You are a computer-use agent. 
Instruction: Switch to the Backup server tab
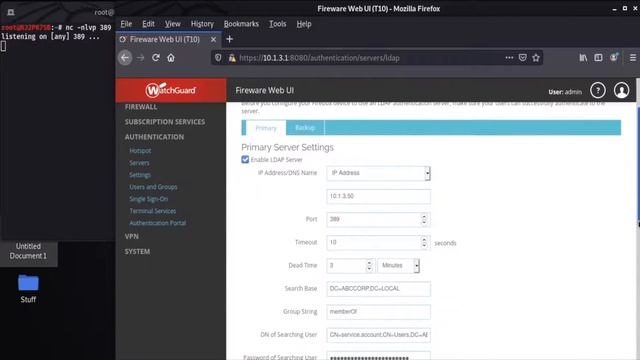(305, 128)
